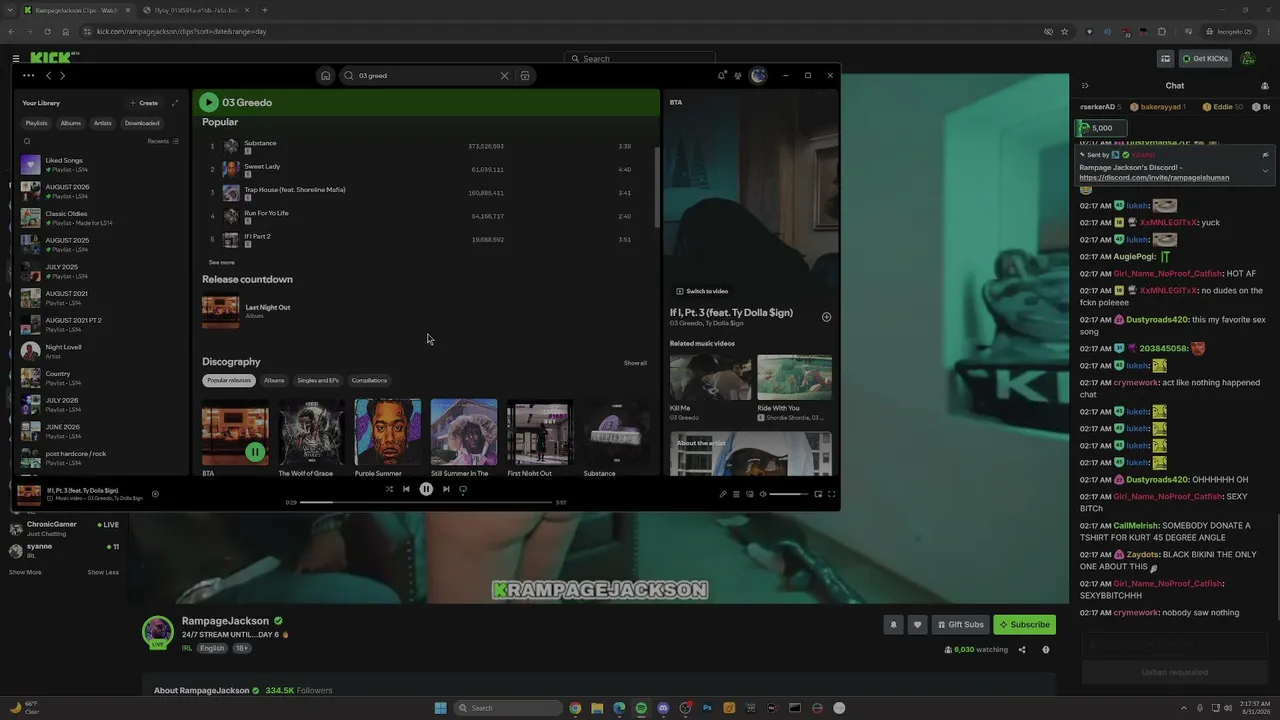The height and width of the screenshot is (720, 1280).
Task: Switch to video in Now Playing panel
Action: point(702,291)
